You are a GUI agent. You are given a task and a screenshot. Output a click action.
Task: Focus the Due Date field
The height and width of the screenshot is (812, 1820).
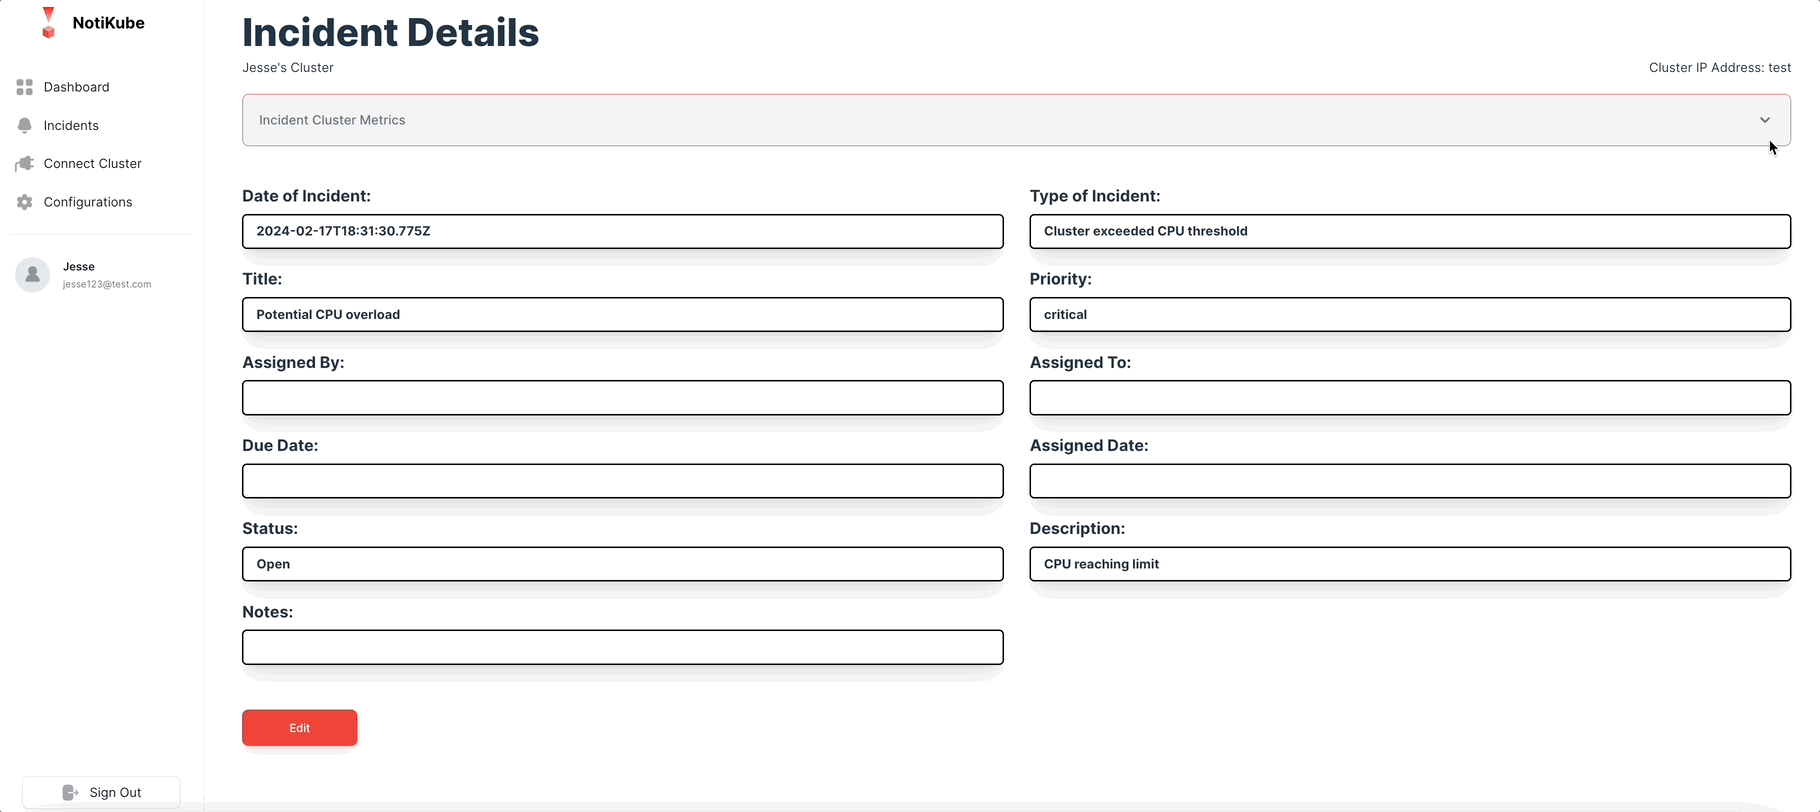(x=622, y=481)
